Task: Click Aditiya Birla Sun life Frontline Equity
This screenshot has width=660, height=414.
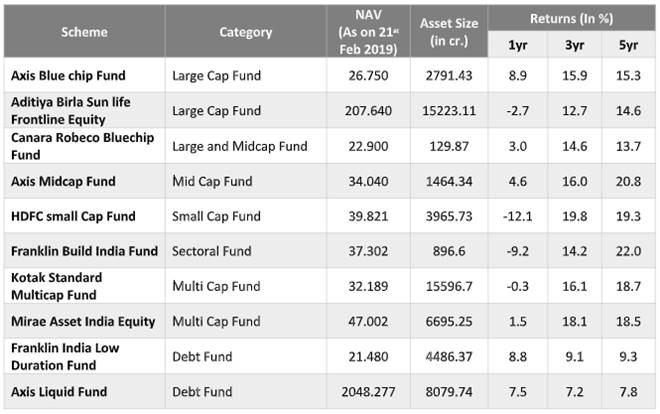Action: click(70, 110)
